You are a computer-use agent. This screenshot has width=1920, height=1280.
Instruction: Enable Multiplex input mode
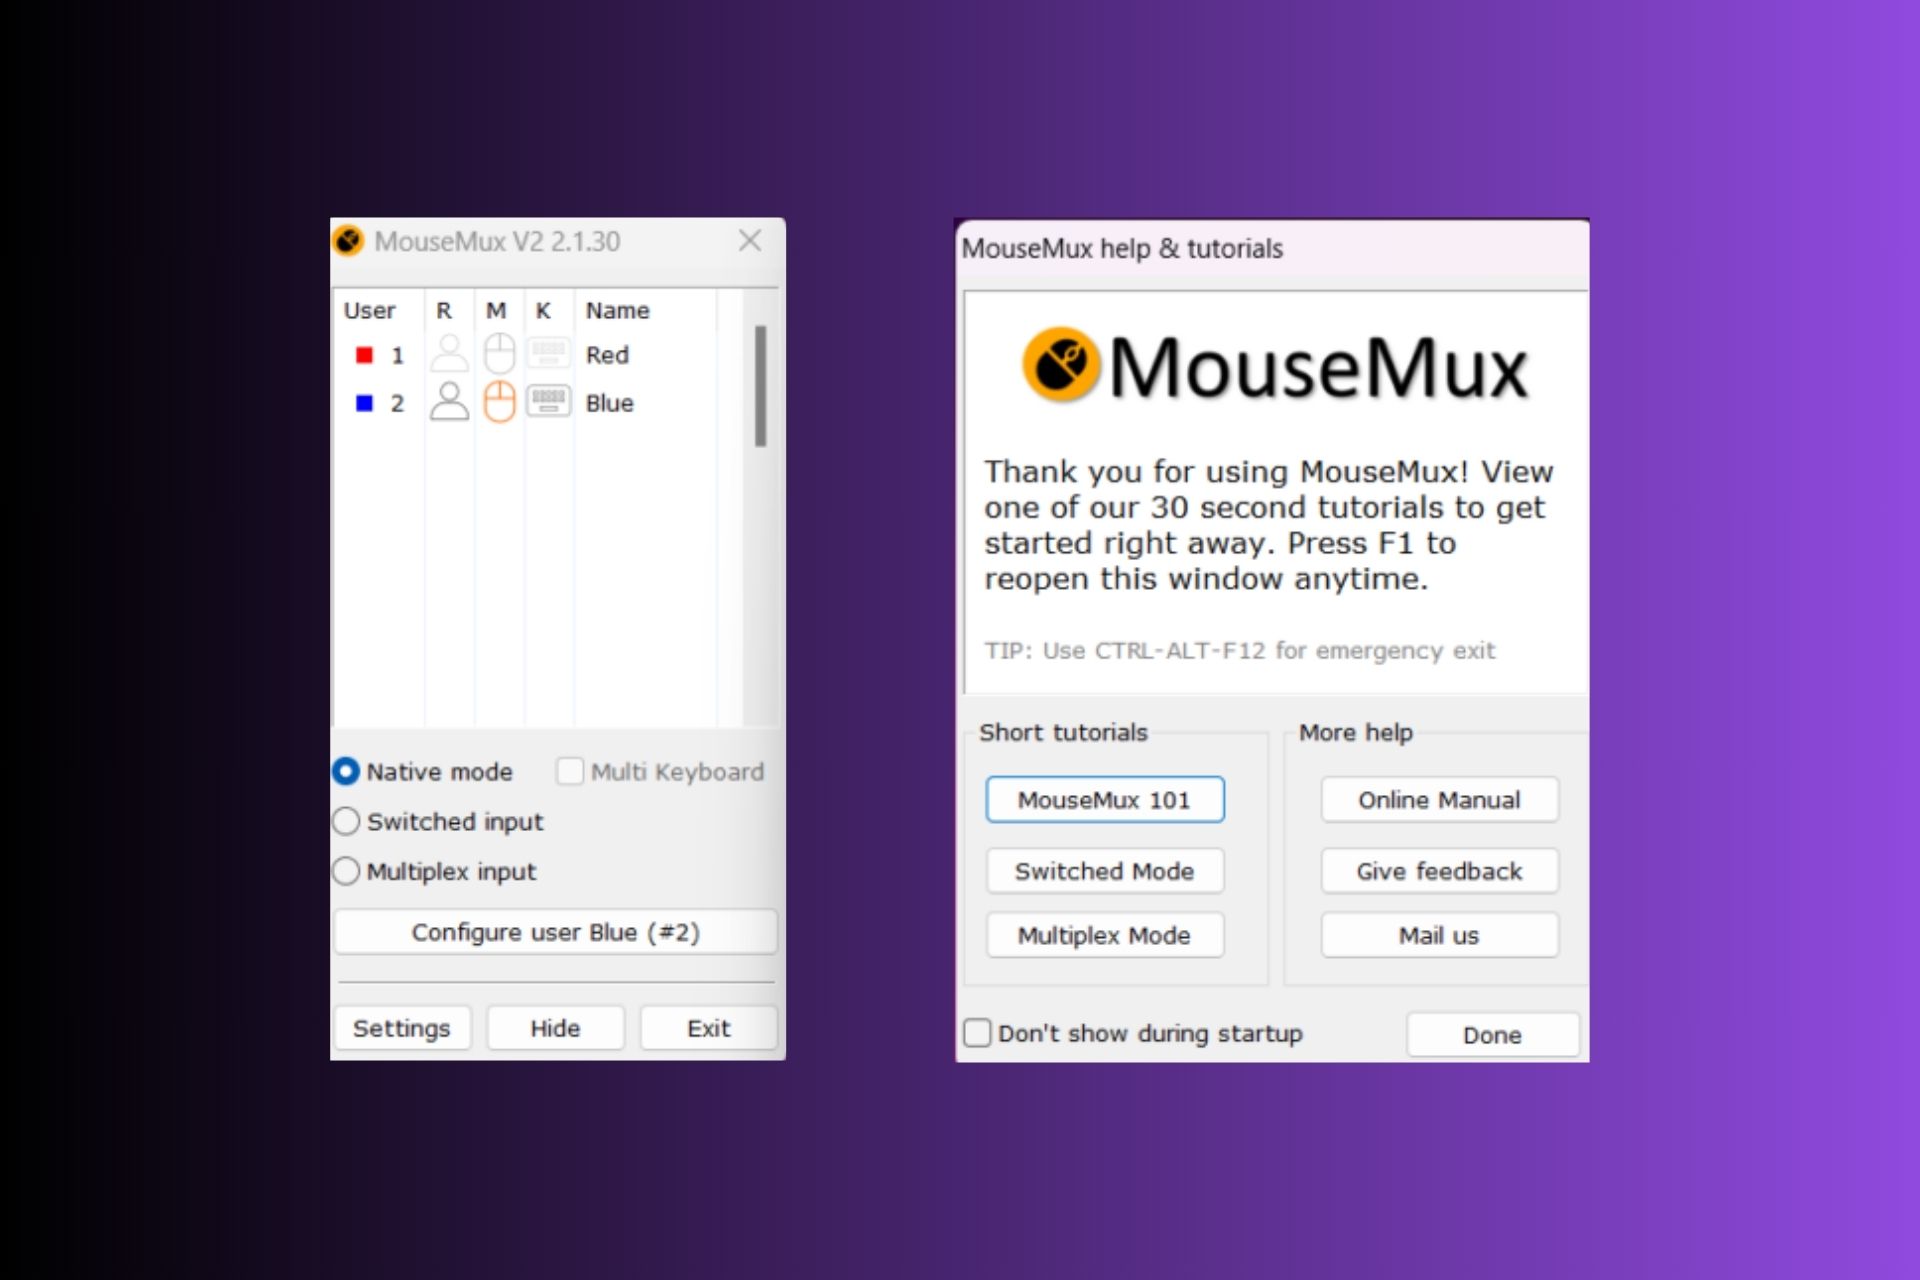(345, 871)
